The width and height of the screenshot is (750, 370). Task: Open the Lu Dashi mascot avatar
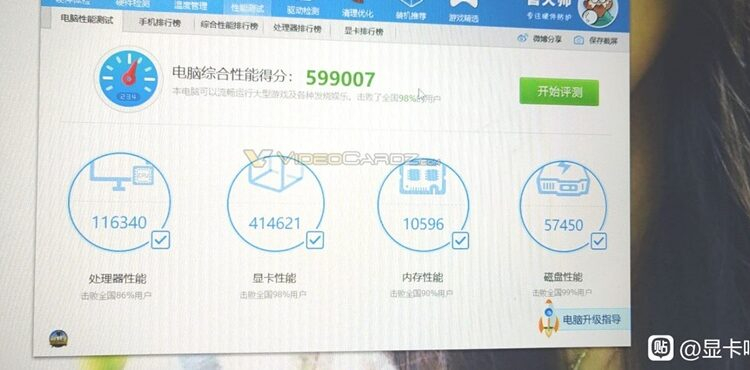[x=597, y=12]
